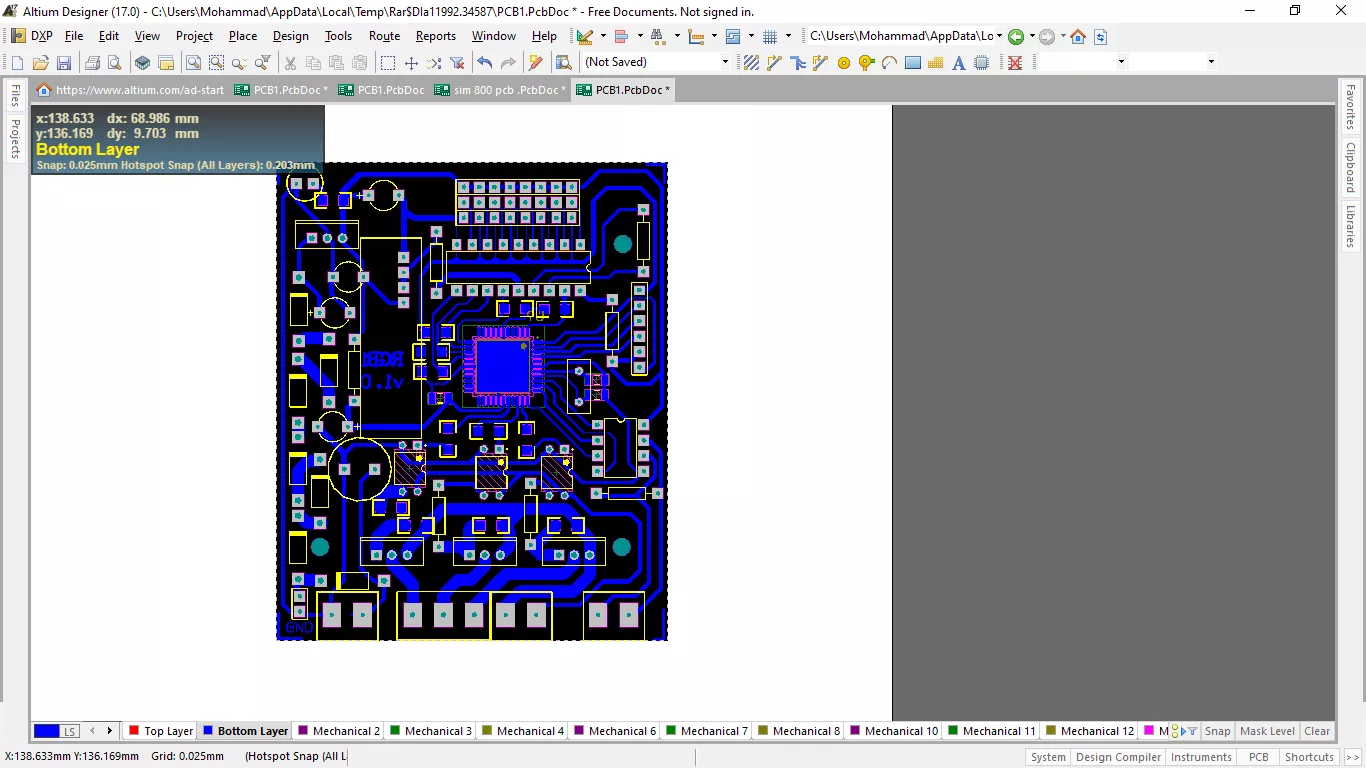Image resolution: width=1366 pixels, height=768 pixels.
Task: Click the Clear button
Action: point(1317,731)
